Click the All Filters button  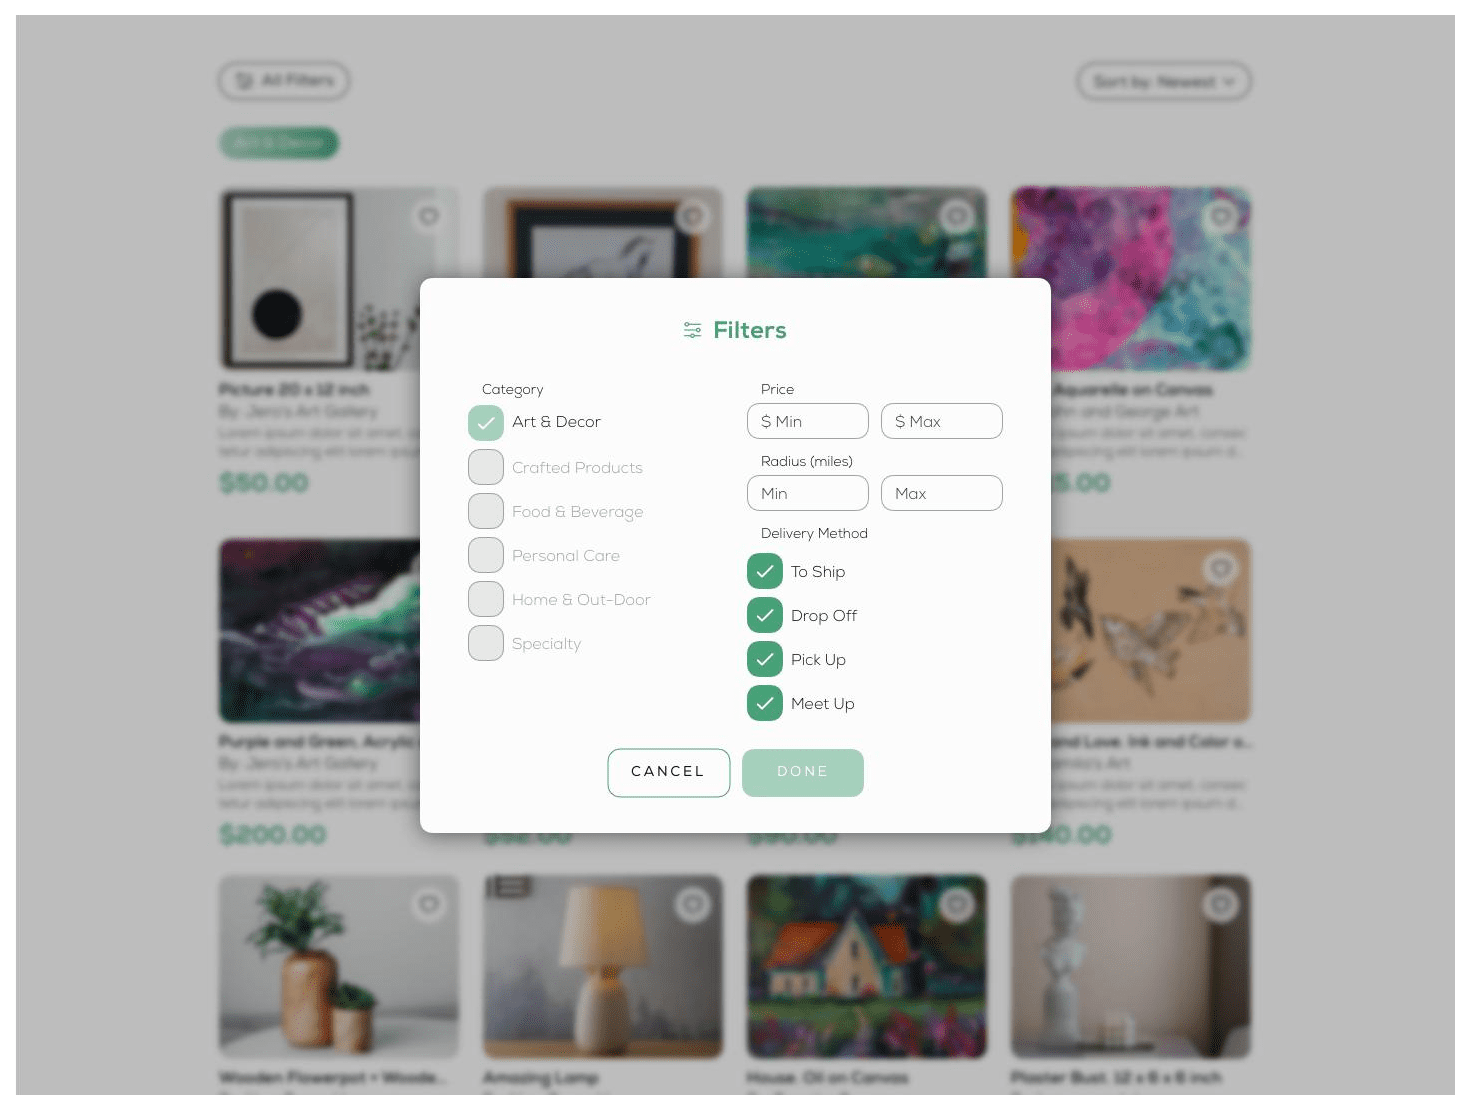tap(284, 81)
